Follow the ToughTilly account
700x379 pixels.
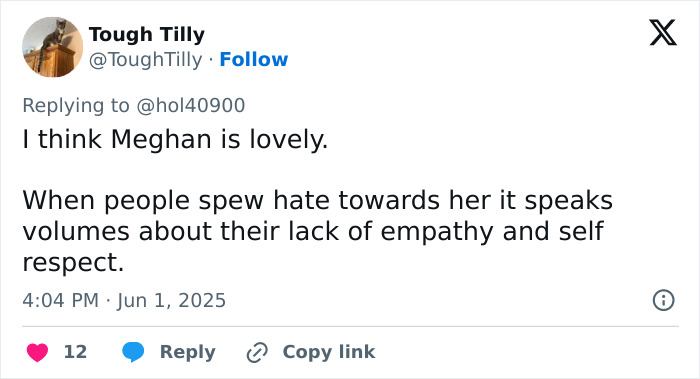point(254,59)
